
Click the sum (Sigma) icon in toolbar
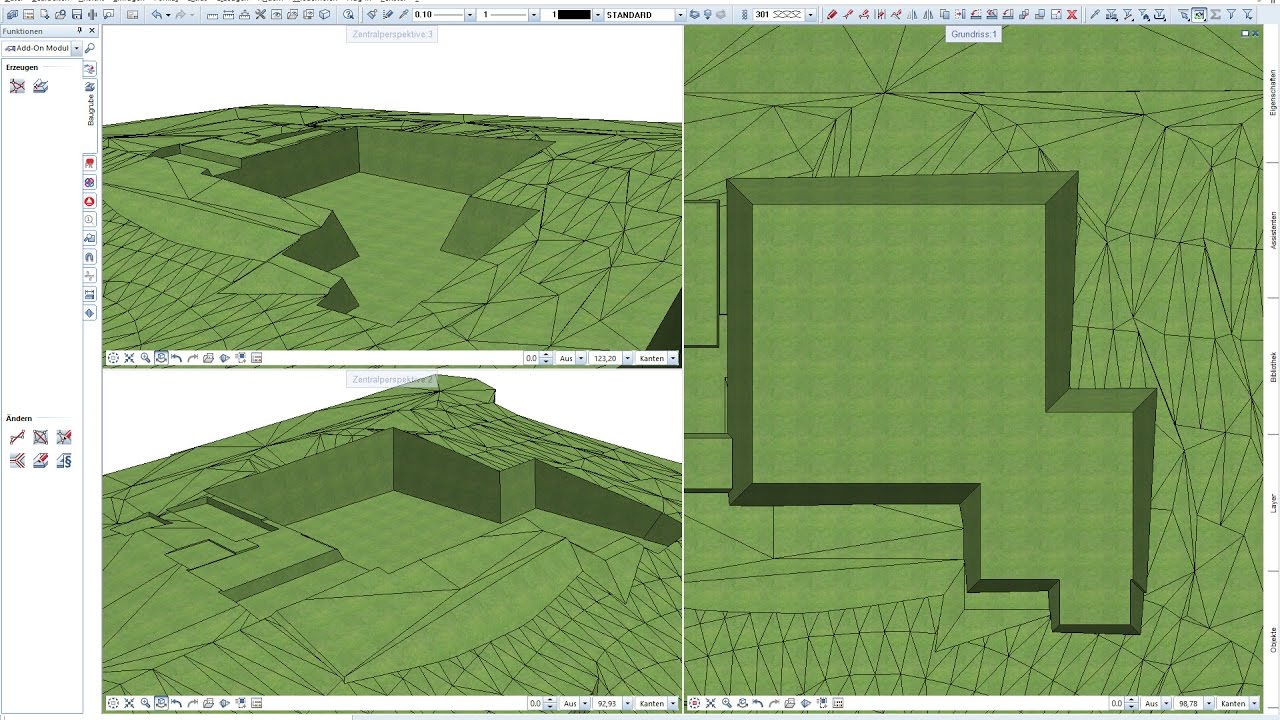[x=1215, y=15]
